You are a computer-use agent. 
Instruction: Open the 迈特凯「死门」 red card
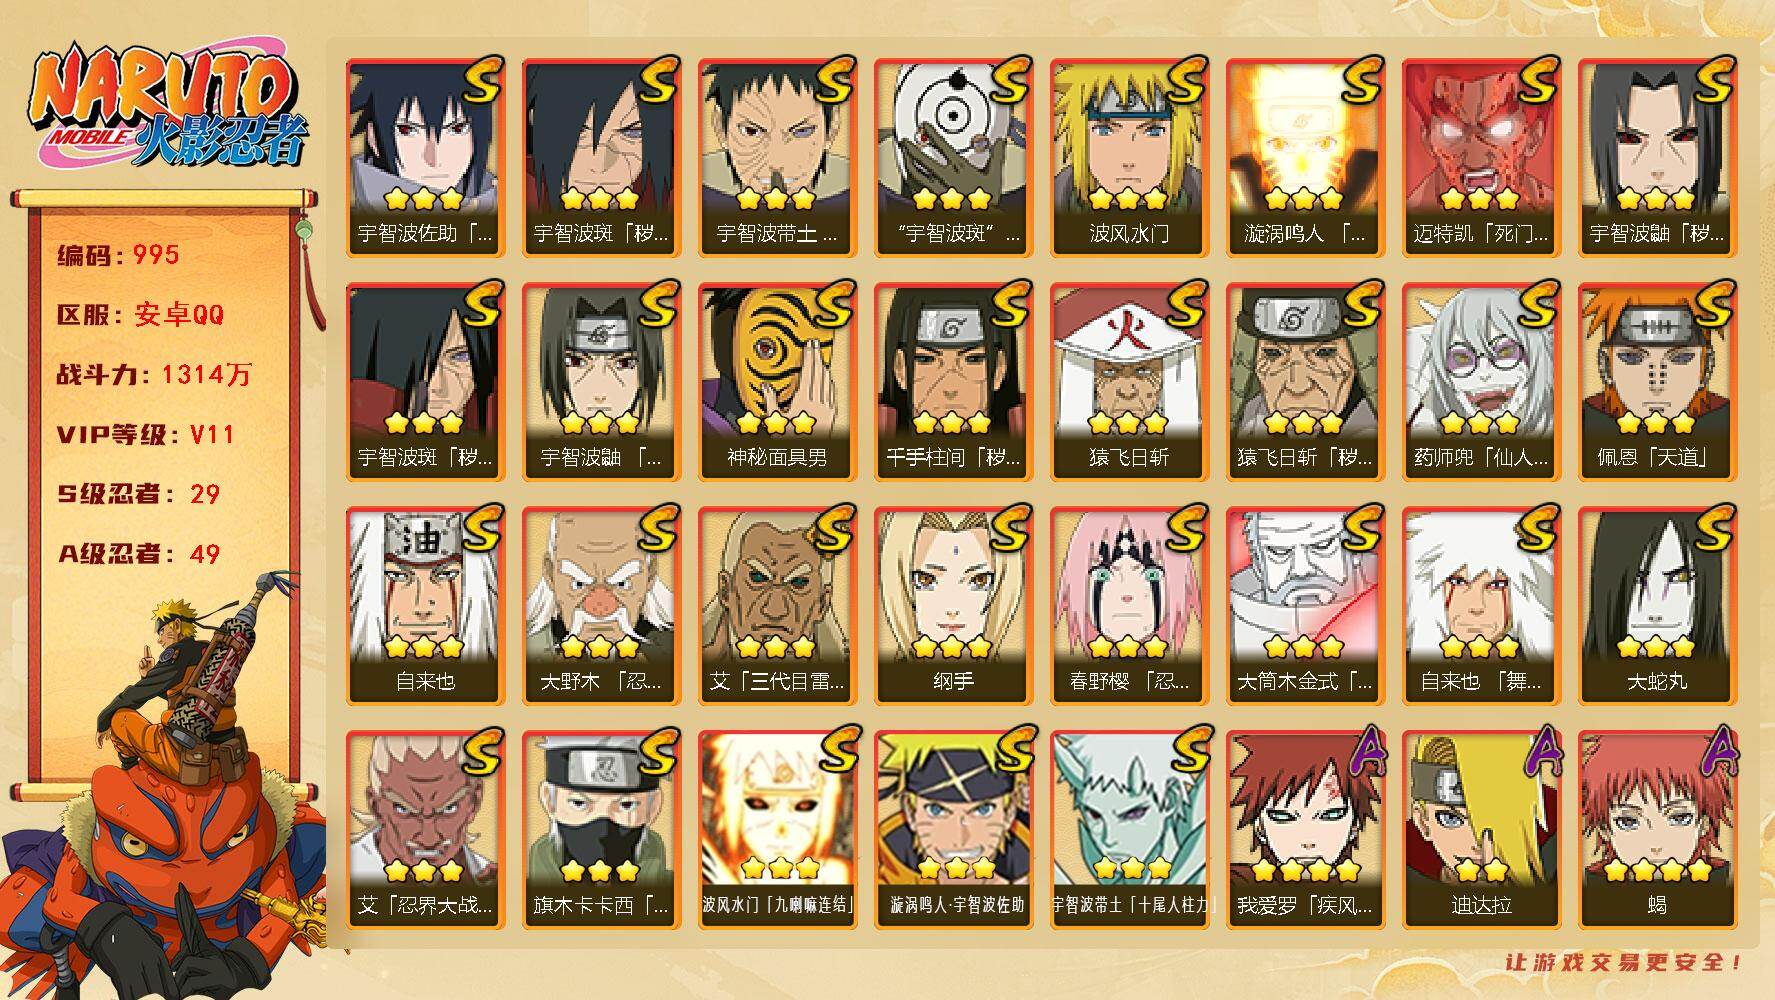click(x=1481, y=157)
